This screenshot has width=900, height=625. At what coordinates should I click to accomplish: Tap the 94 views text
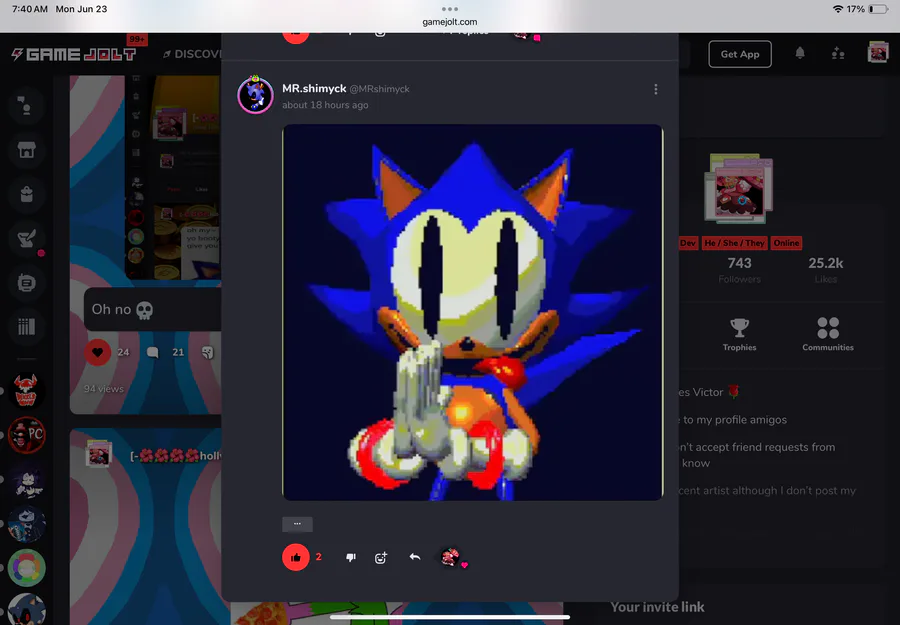point(104,389)
